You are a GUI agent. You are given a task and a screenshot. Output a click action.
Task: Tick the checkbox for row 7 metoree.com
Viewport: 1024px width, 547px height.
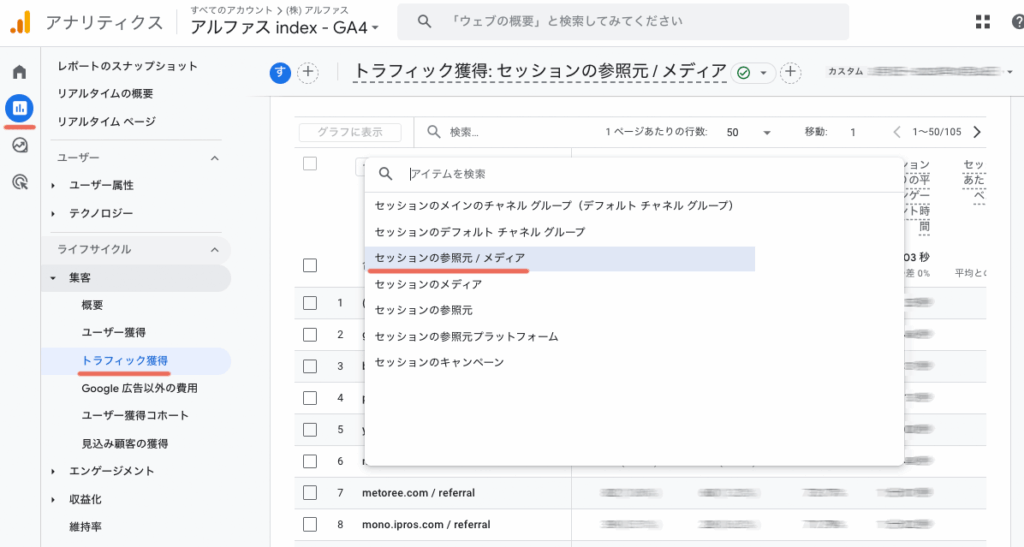(x=310, y=493)
